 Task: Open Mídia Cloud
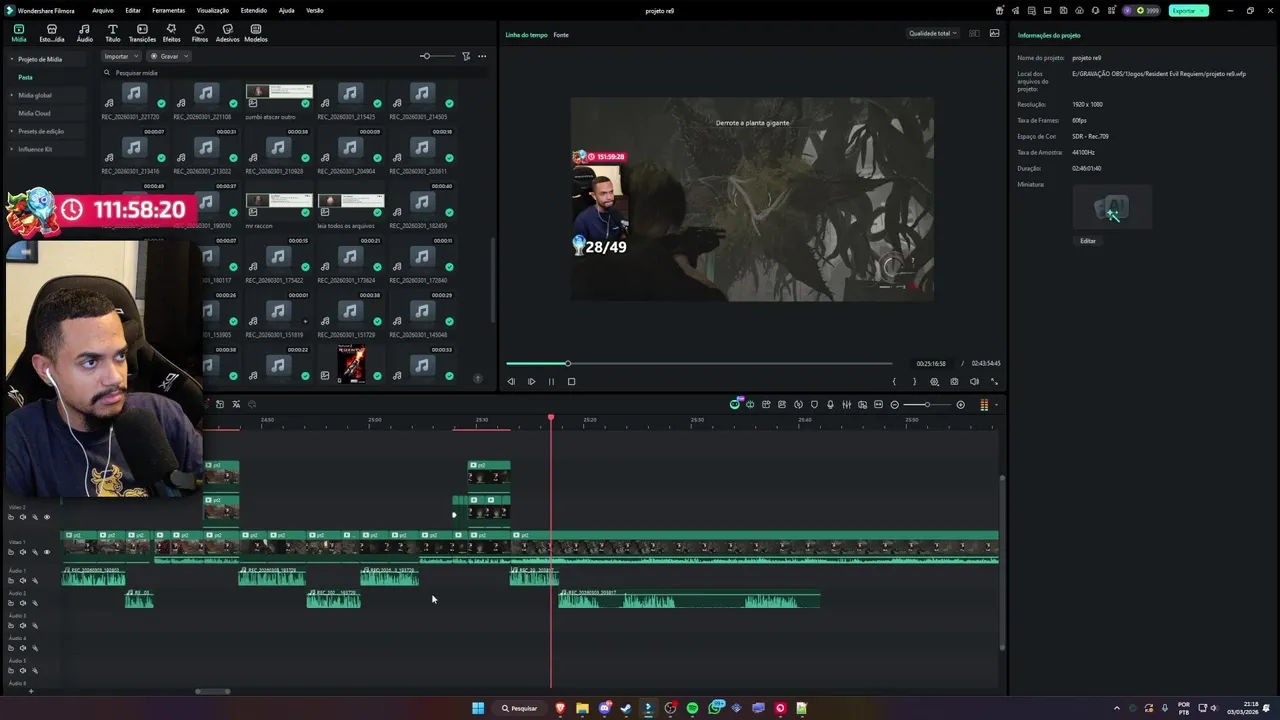[x=34, y=113]
